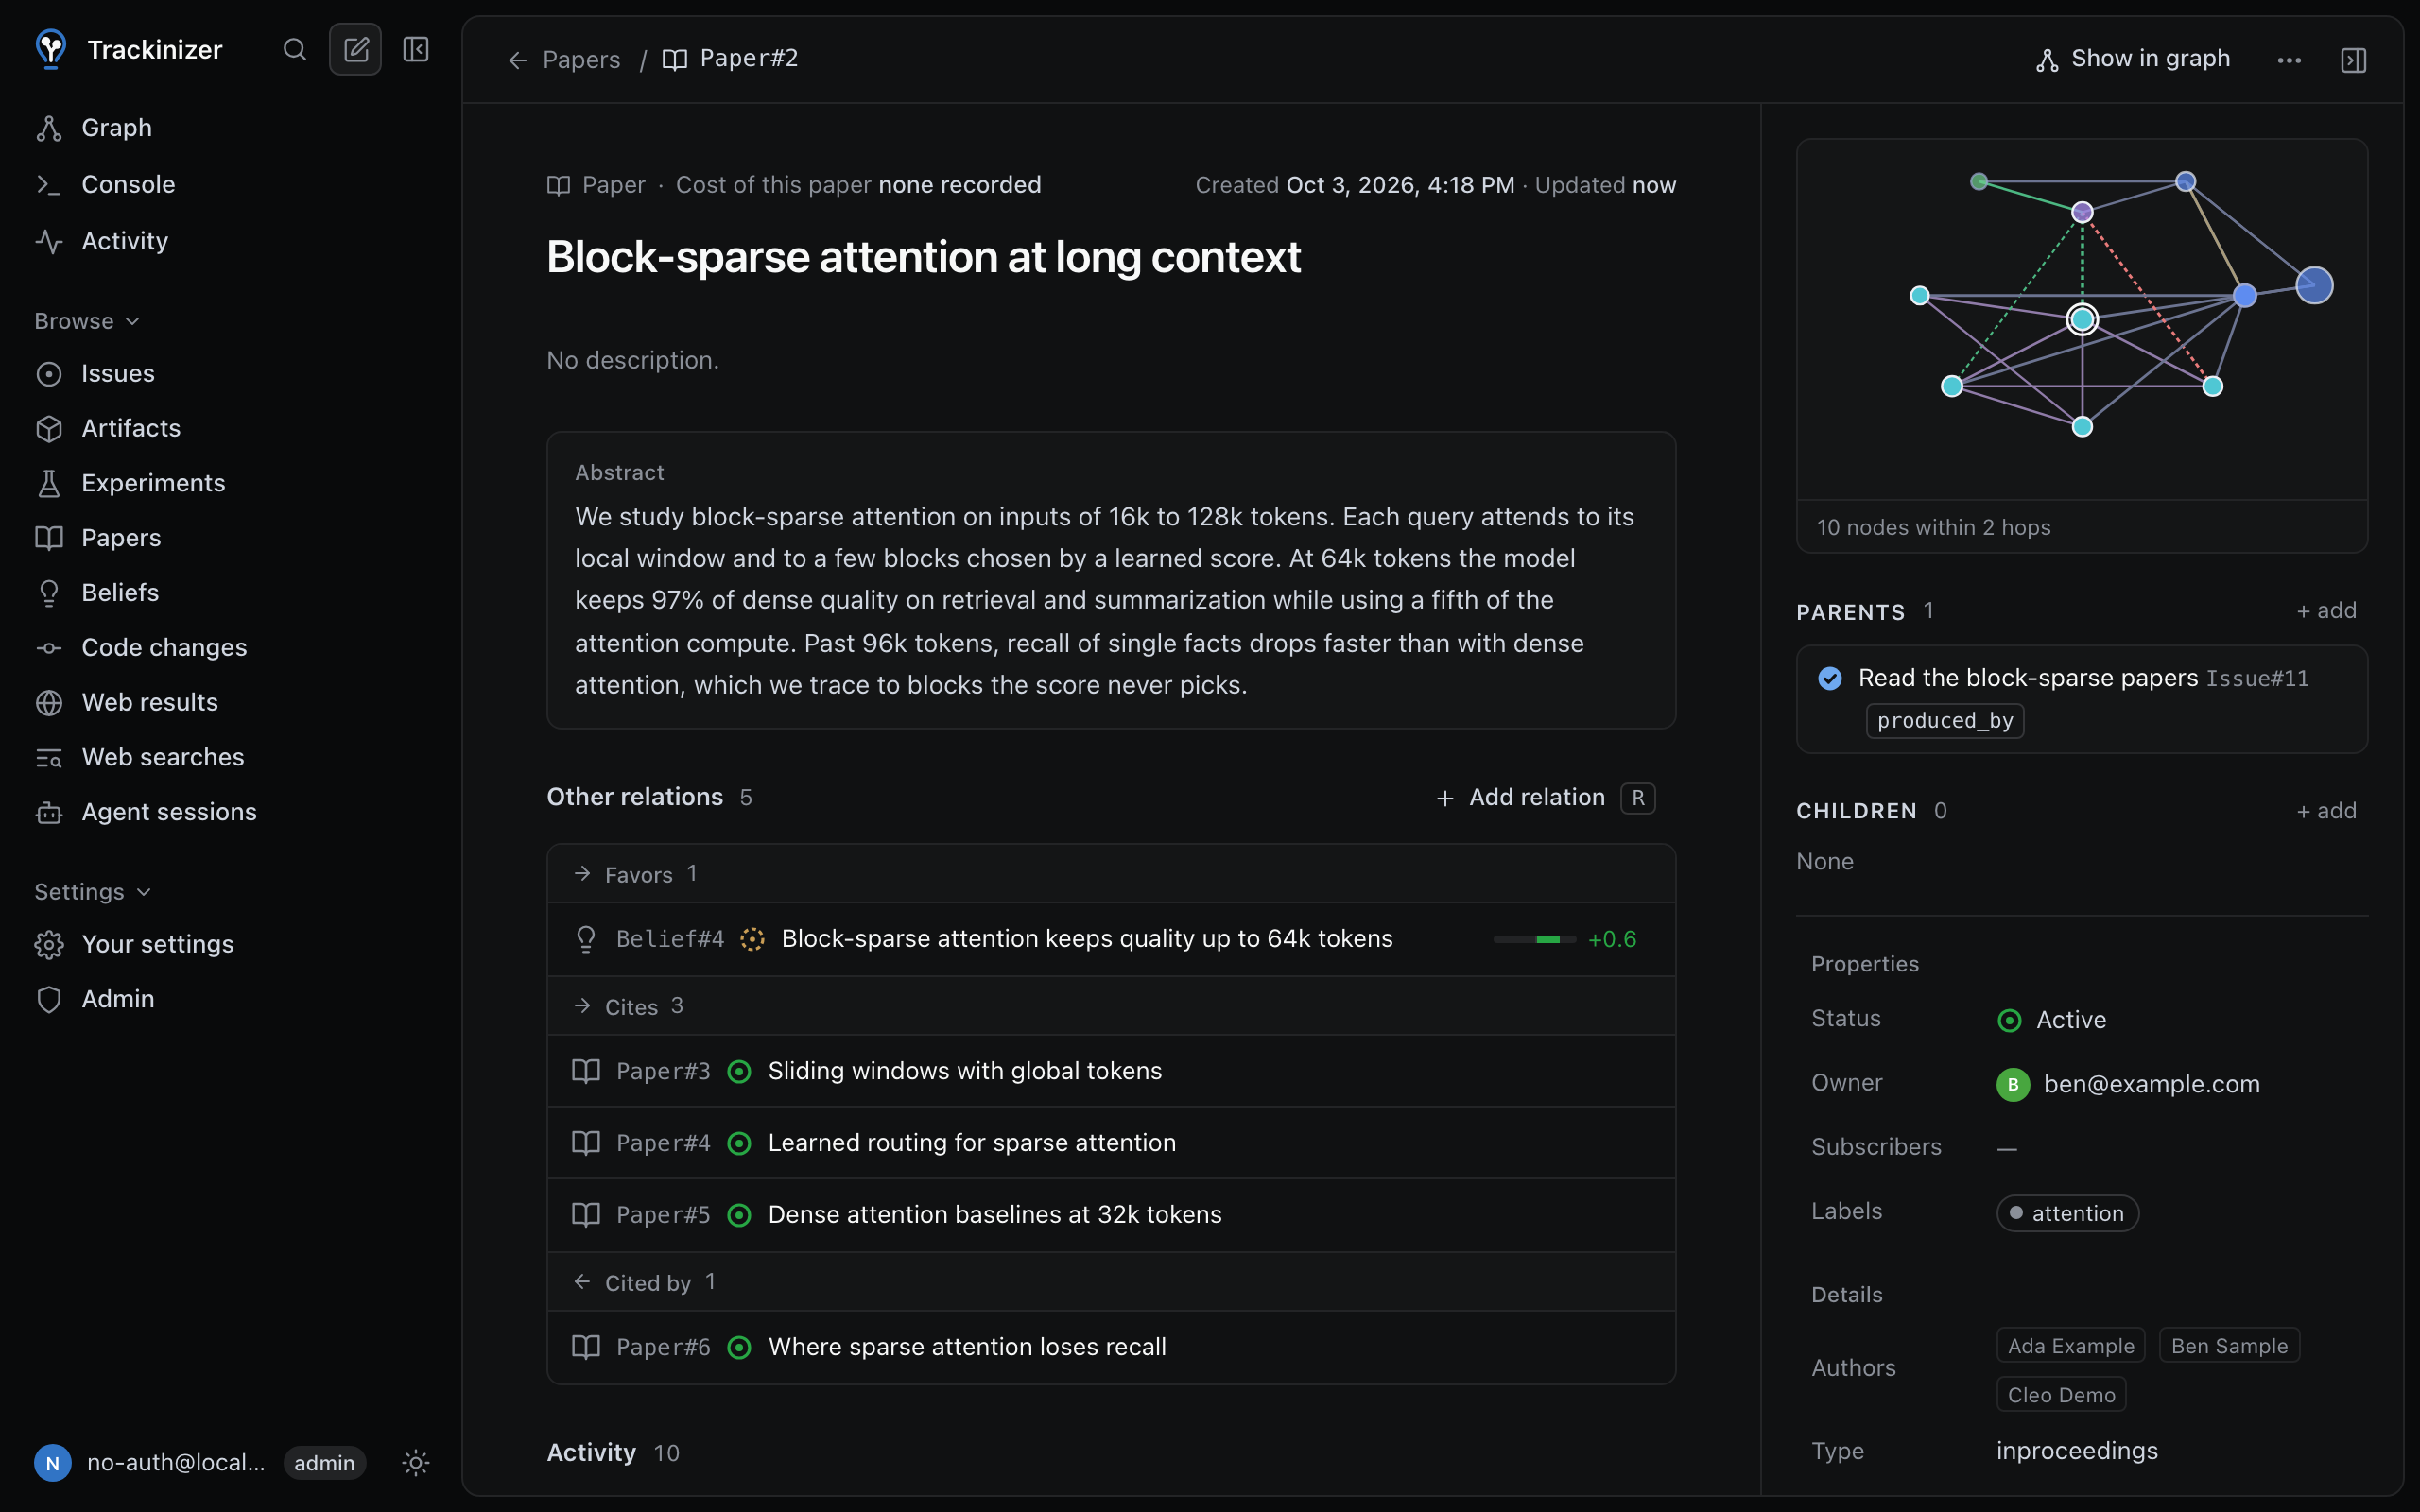Click the checkmark on Issue#11 parent
Viewport: 2420px width, 1512px height.
point(1829,678)
